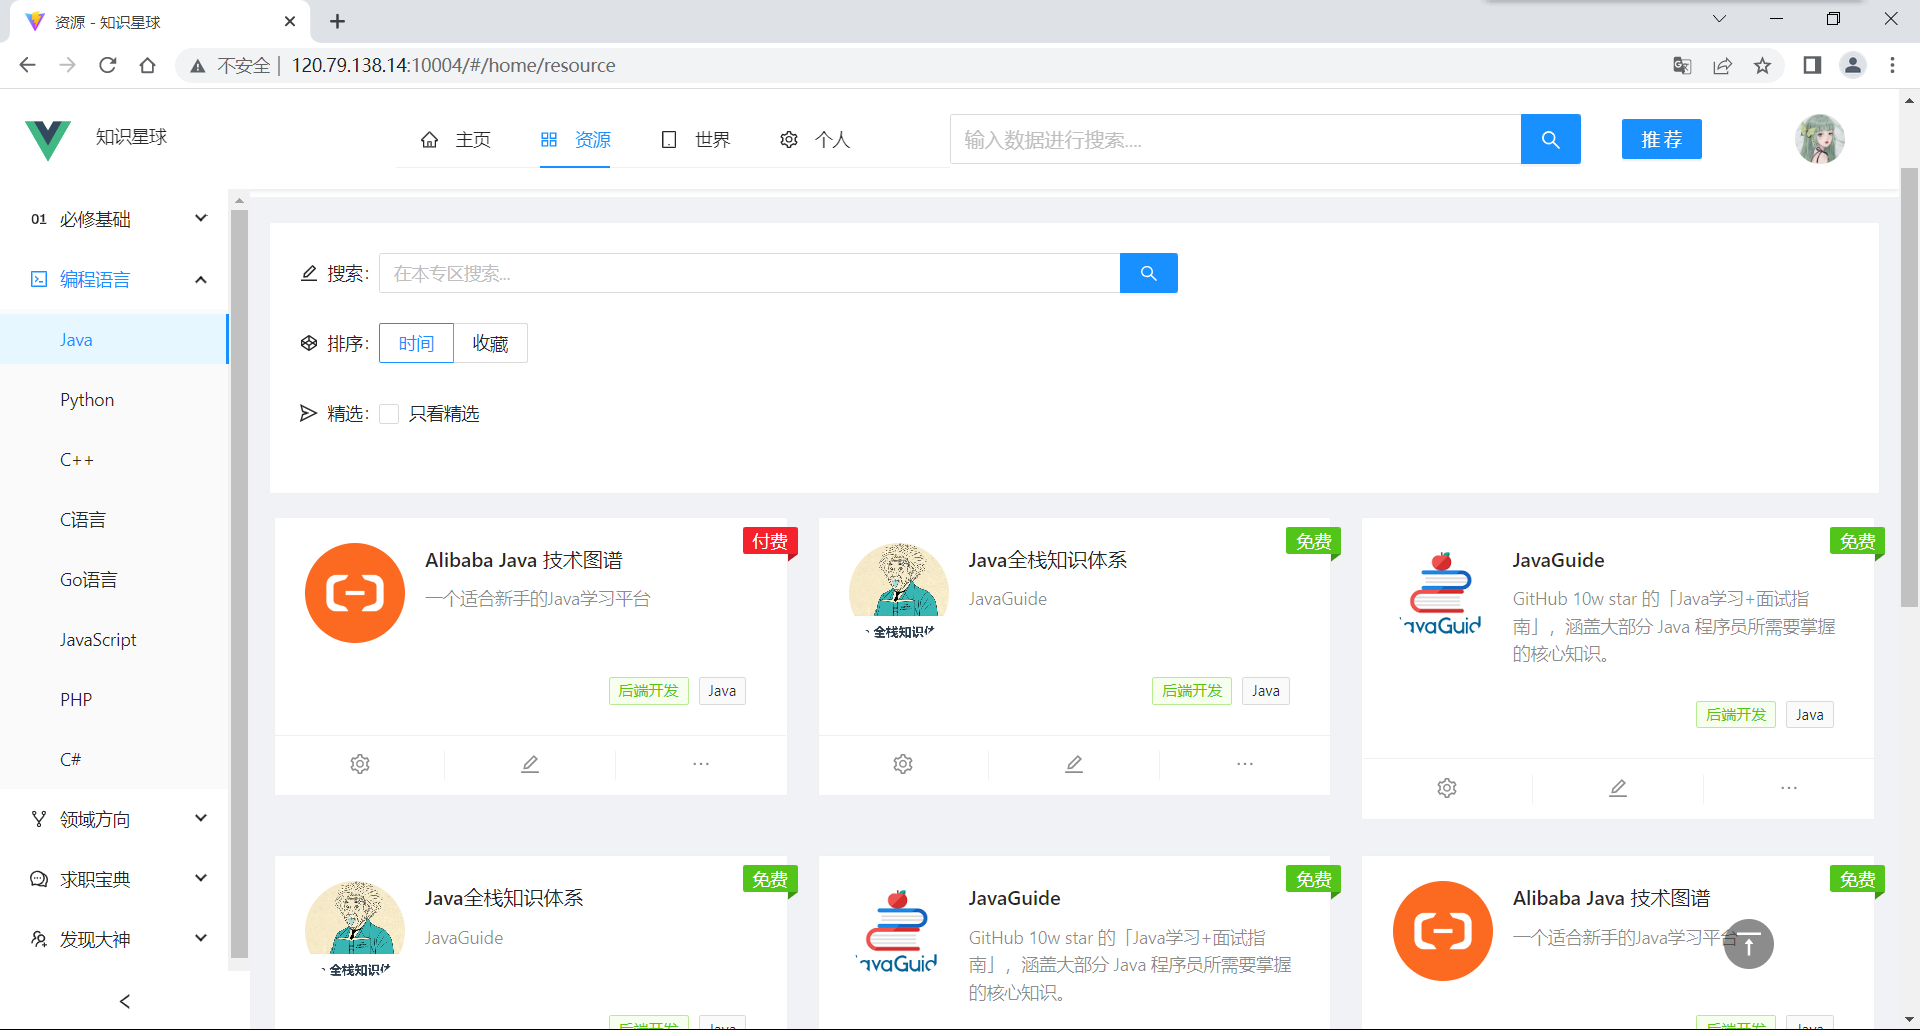The width and height of the screenshot is (1920, 1030).
Task: Open the user avatar in header
Action: 1820,139
